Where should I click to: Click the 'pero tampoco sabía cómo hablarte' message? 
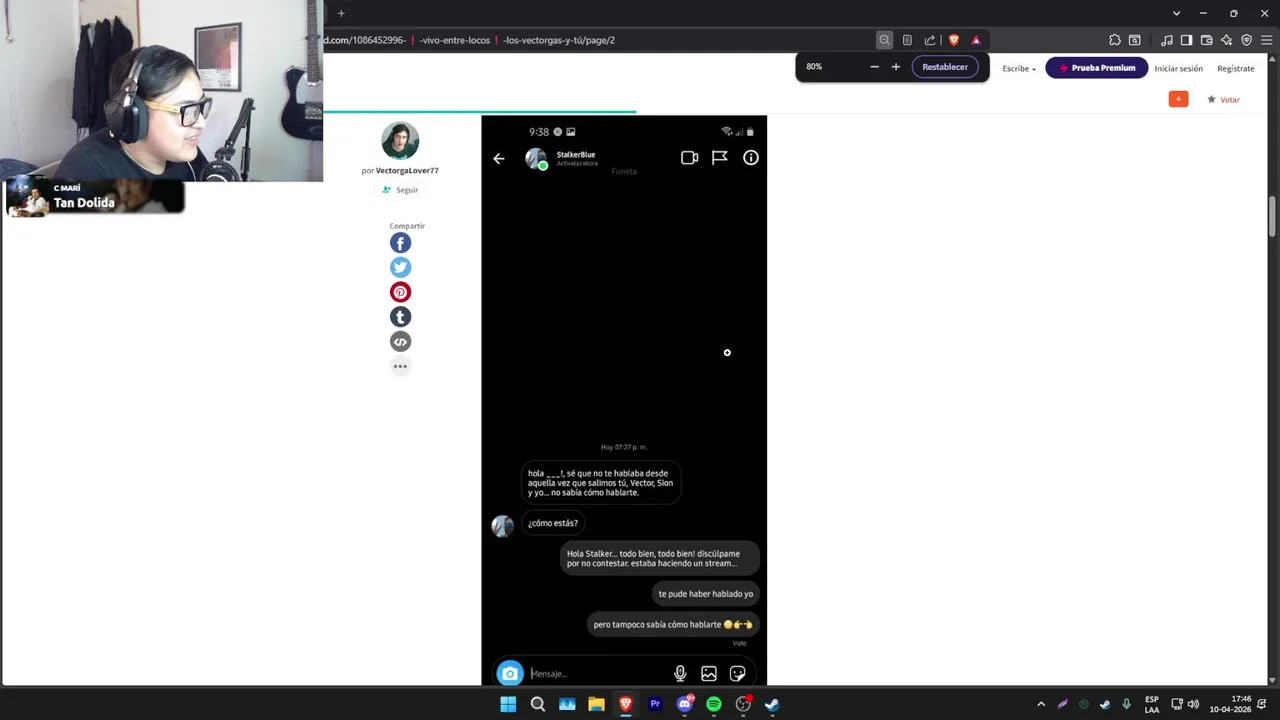(673, 624)
